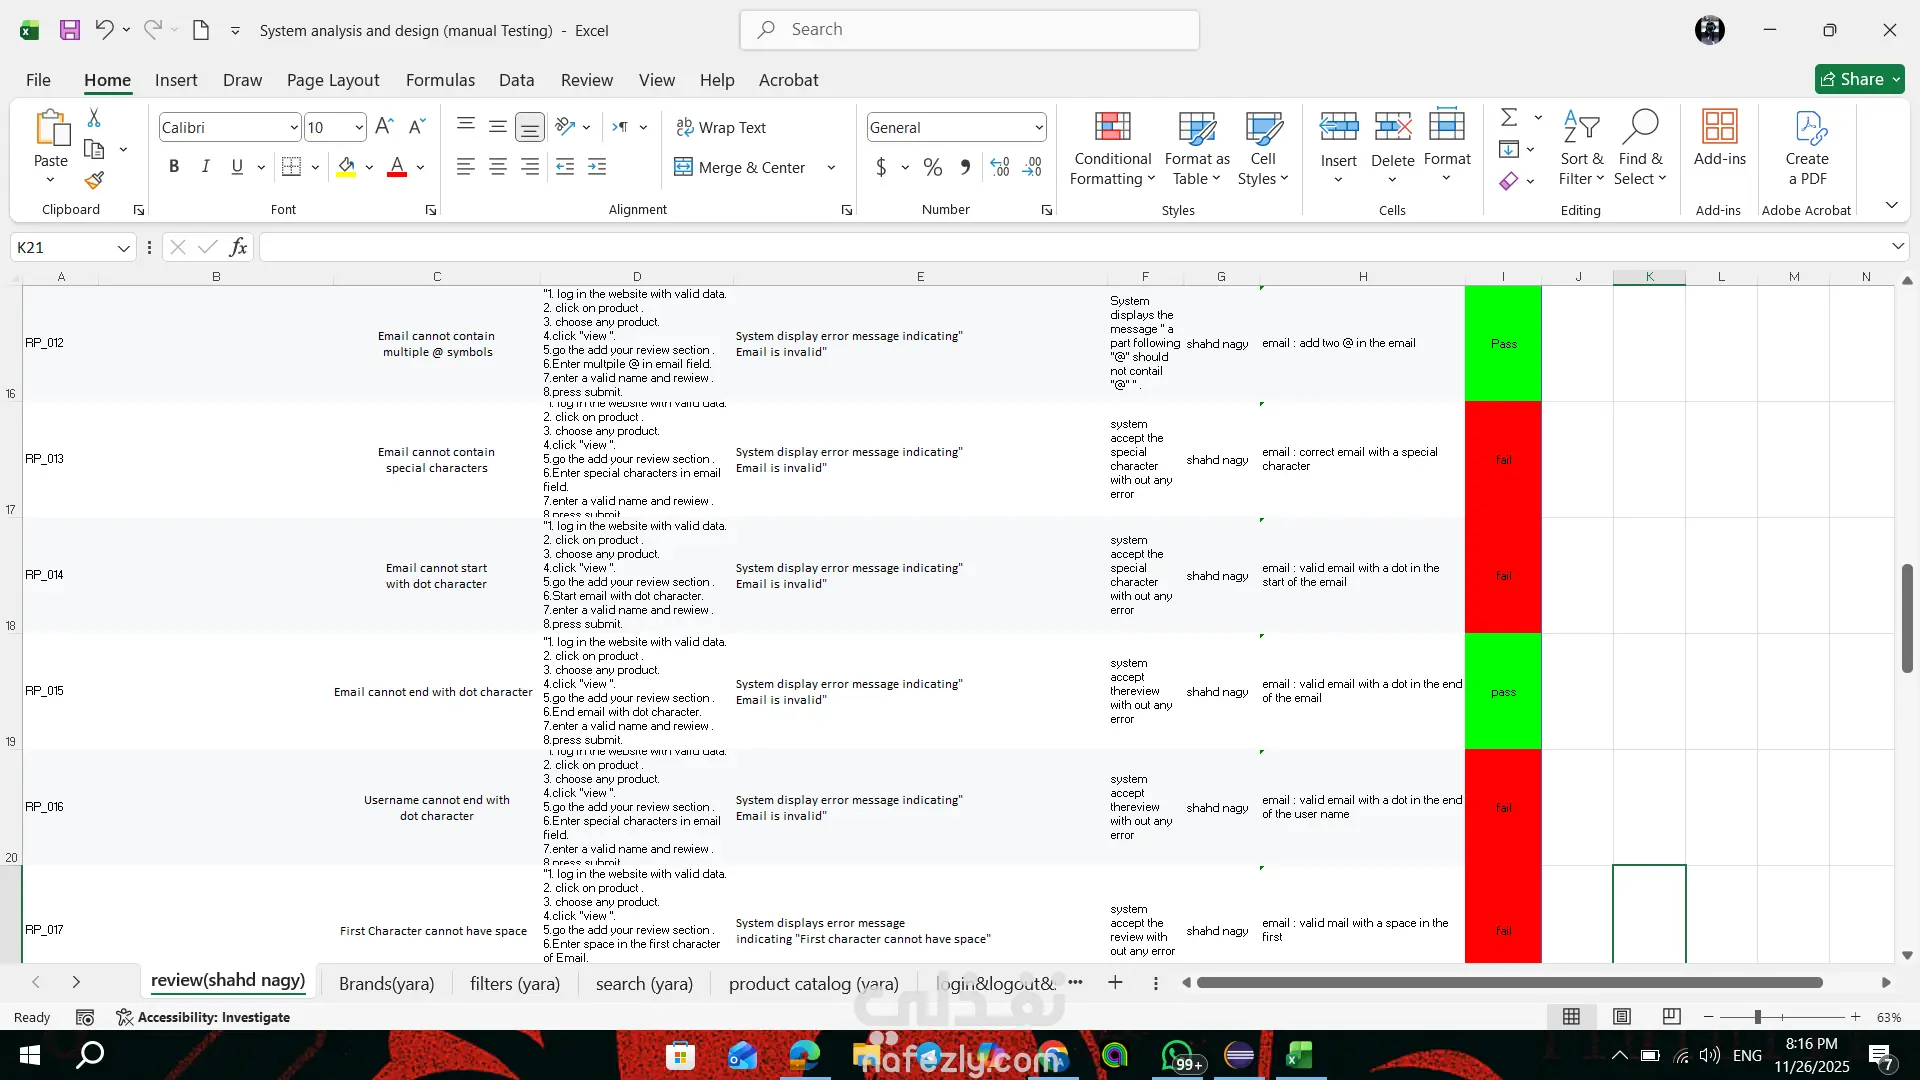Toggle Bold formatting
Viewport: 1920px width, 1080px height.
click(x=174, y=167)
